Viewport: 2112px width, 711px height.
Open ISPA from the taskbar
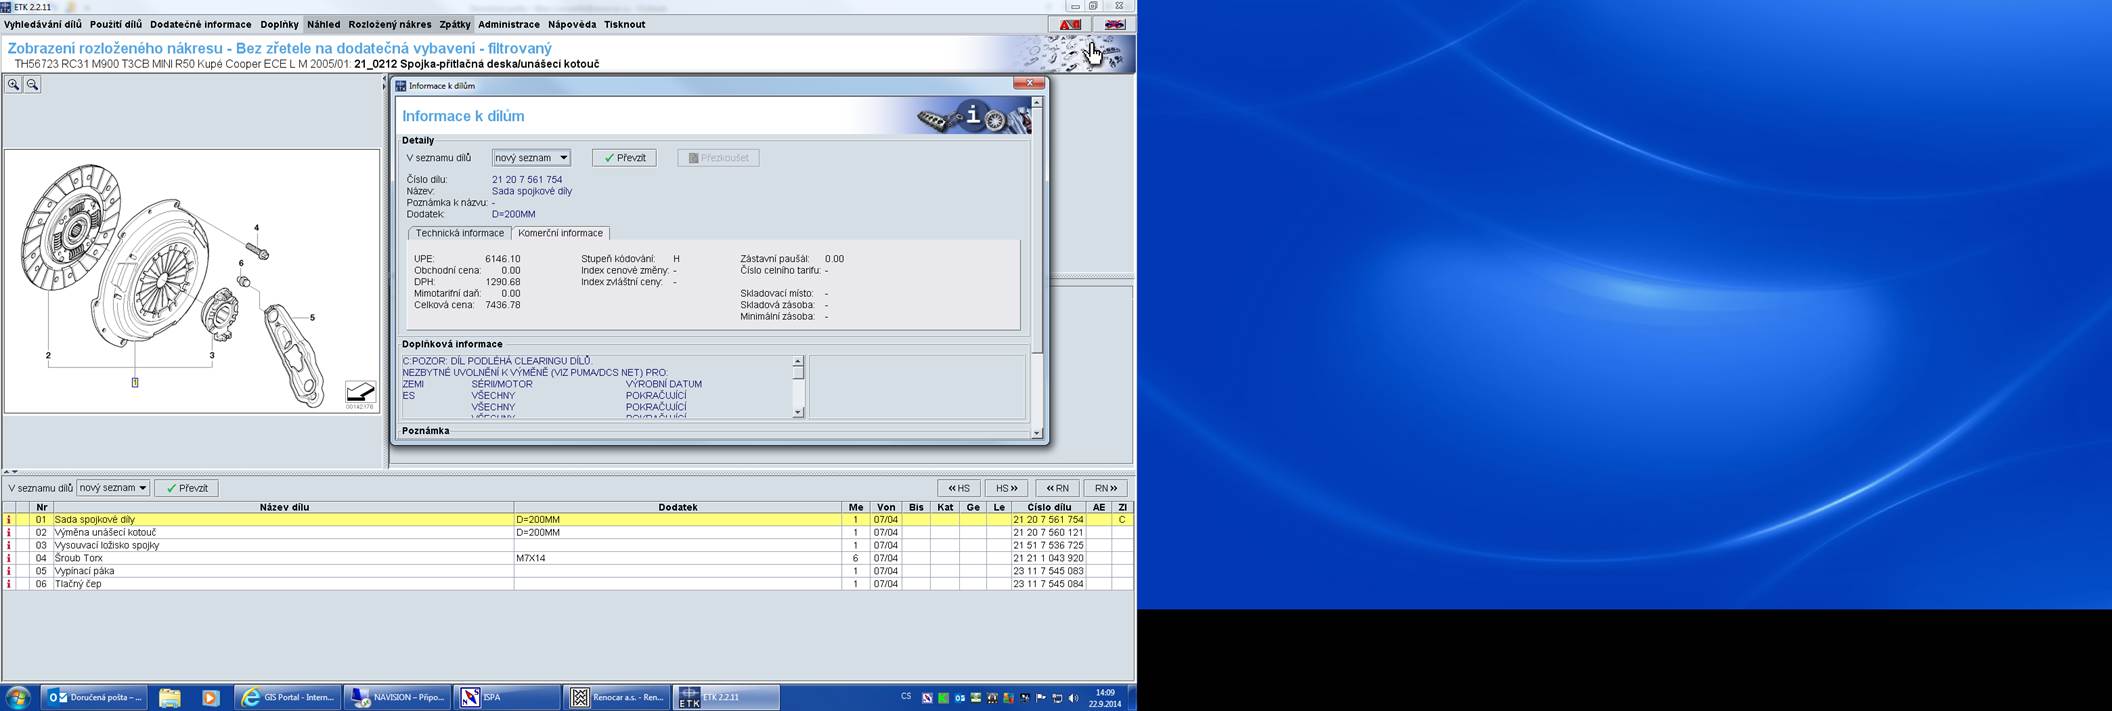coord(507,697)
